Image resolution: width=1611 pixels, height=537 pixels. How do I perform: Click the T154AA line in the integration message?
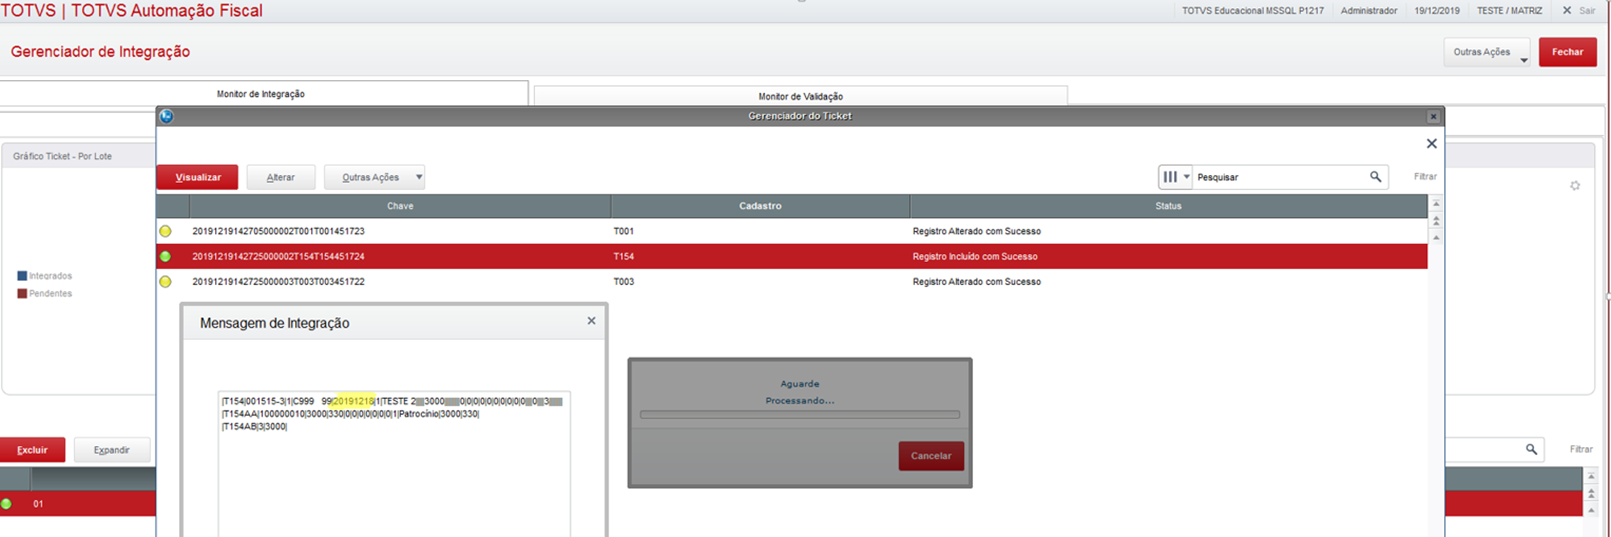click(351, 414)
